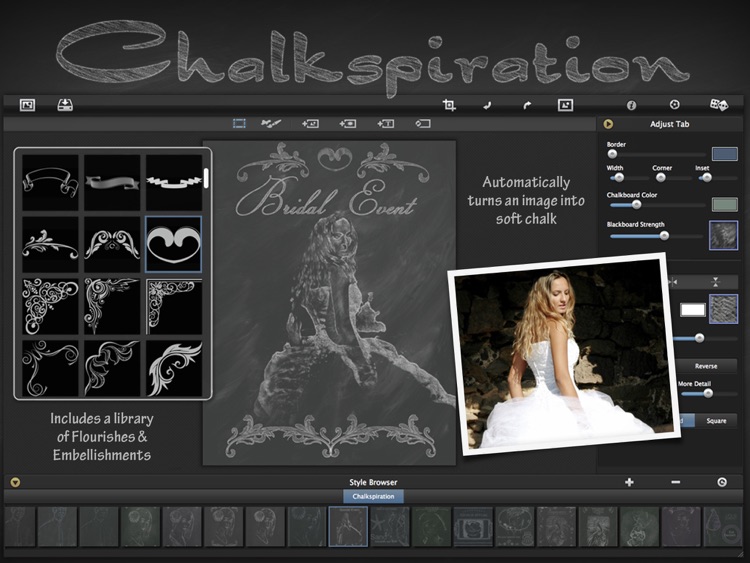The image size is (750, 563).
Task: Click the Blackboard Strength slider knob
Action: (x=664, y=236)
